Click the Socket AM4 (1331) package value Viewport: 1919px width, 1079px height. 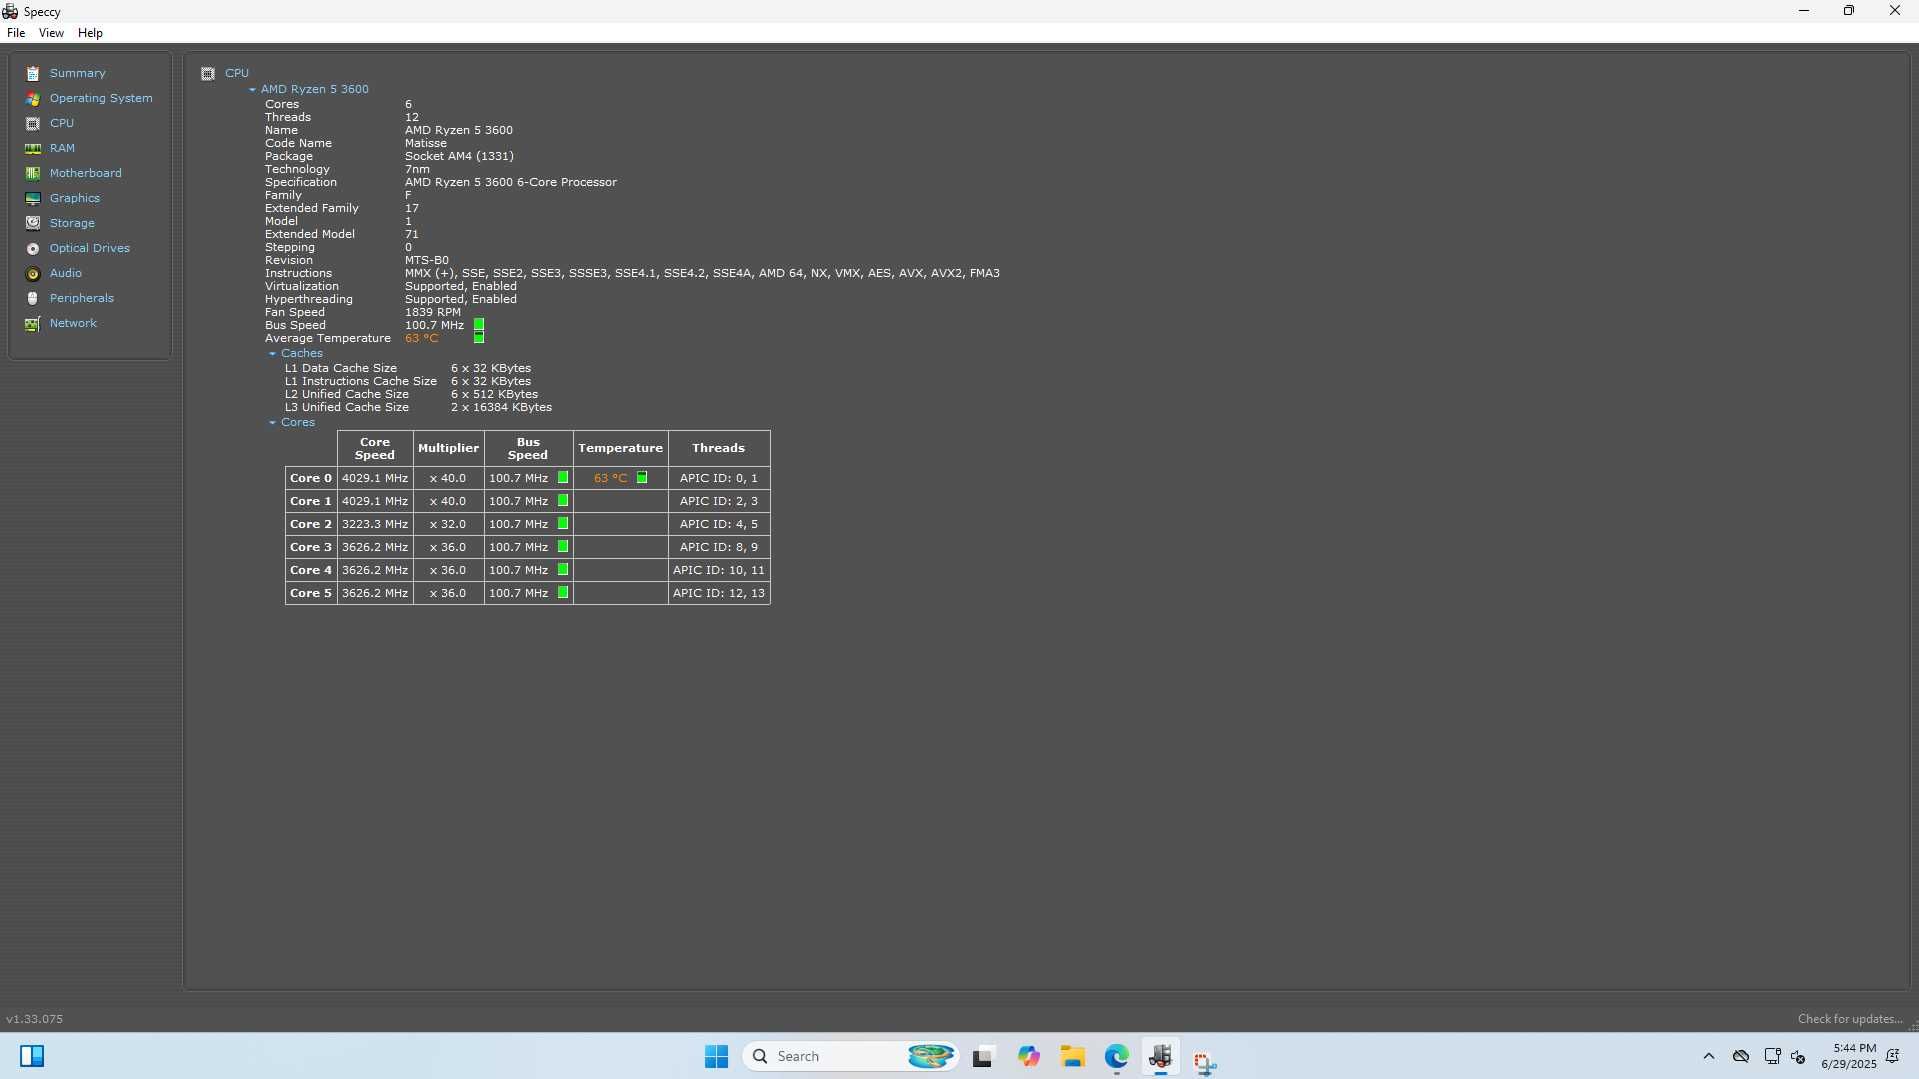pos(459,156)
